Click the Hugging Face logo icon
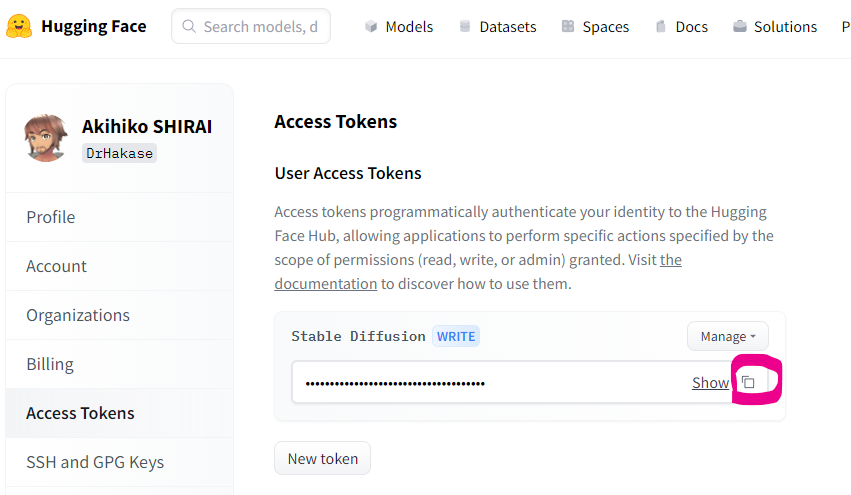The width and height of the screenshot is (851, 495). (x=19, y=27)
